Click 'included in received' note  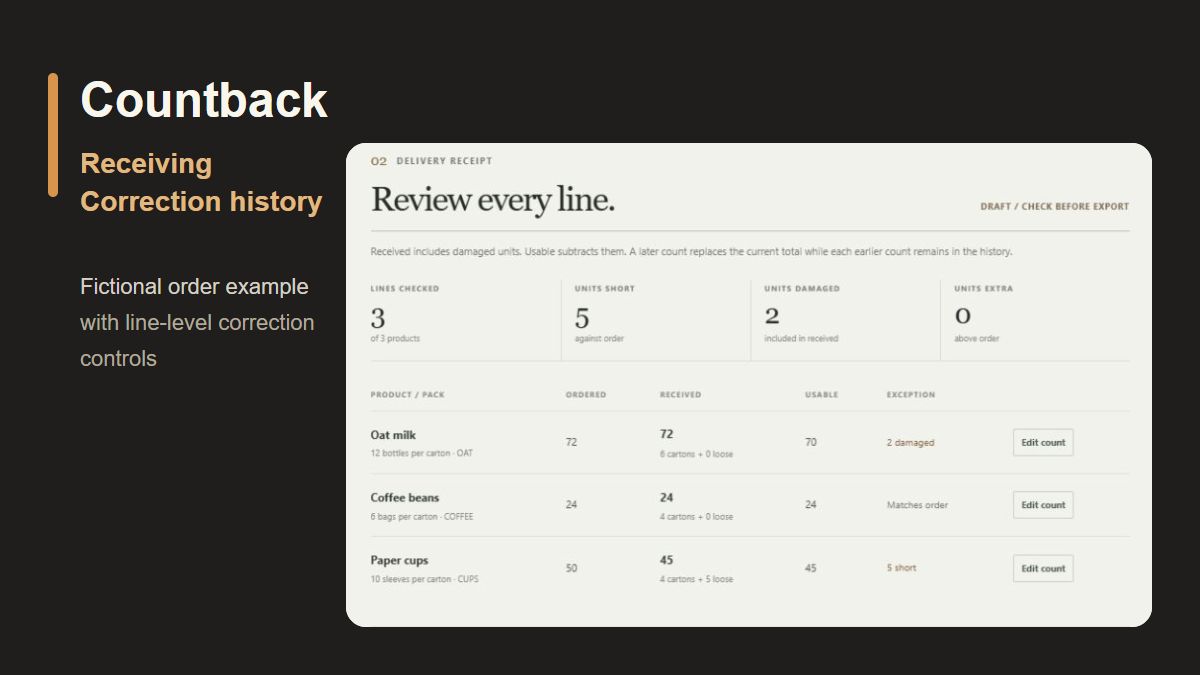(x=802, y=339)
